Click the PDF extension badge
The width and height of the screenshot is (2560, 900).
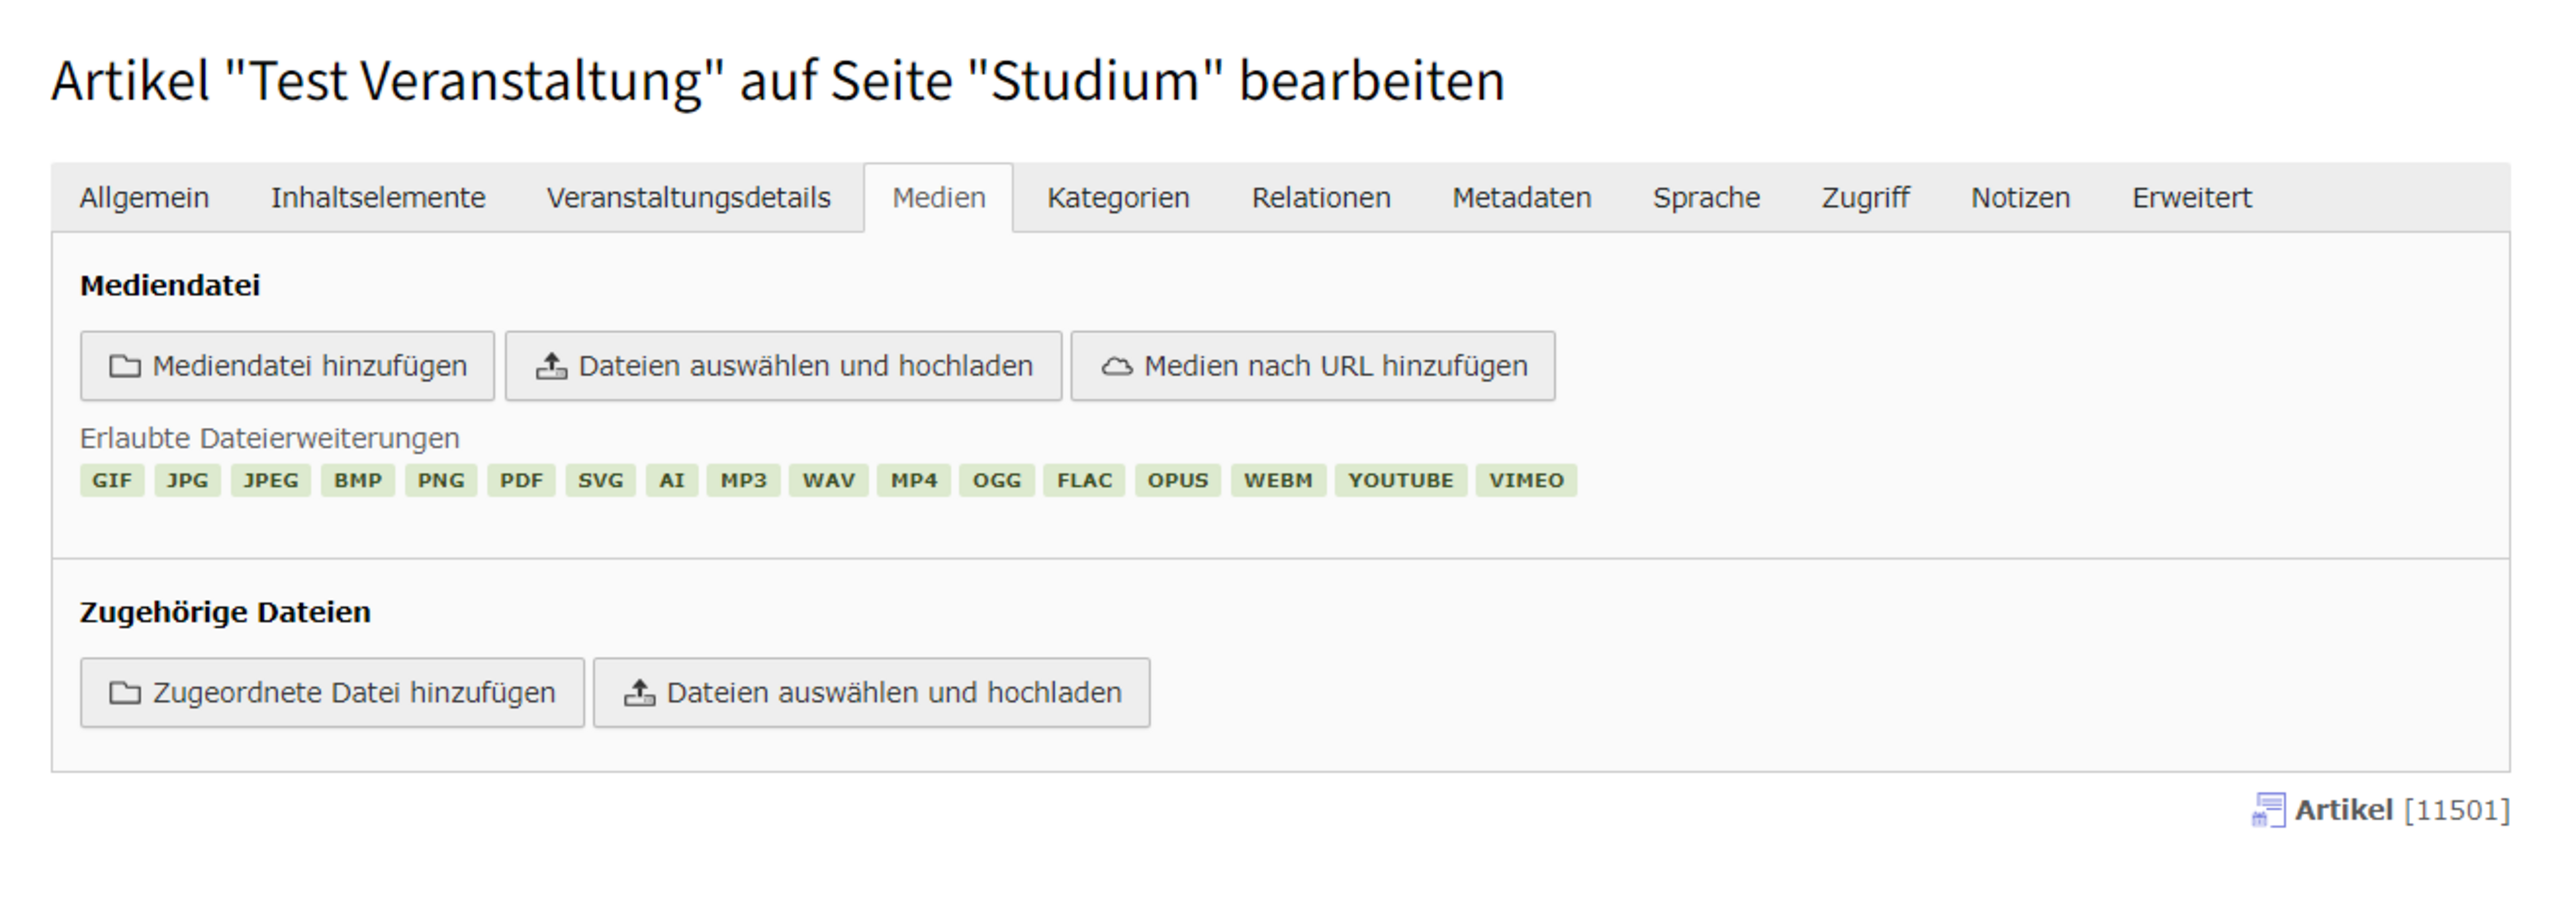[521, 481]
